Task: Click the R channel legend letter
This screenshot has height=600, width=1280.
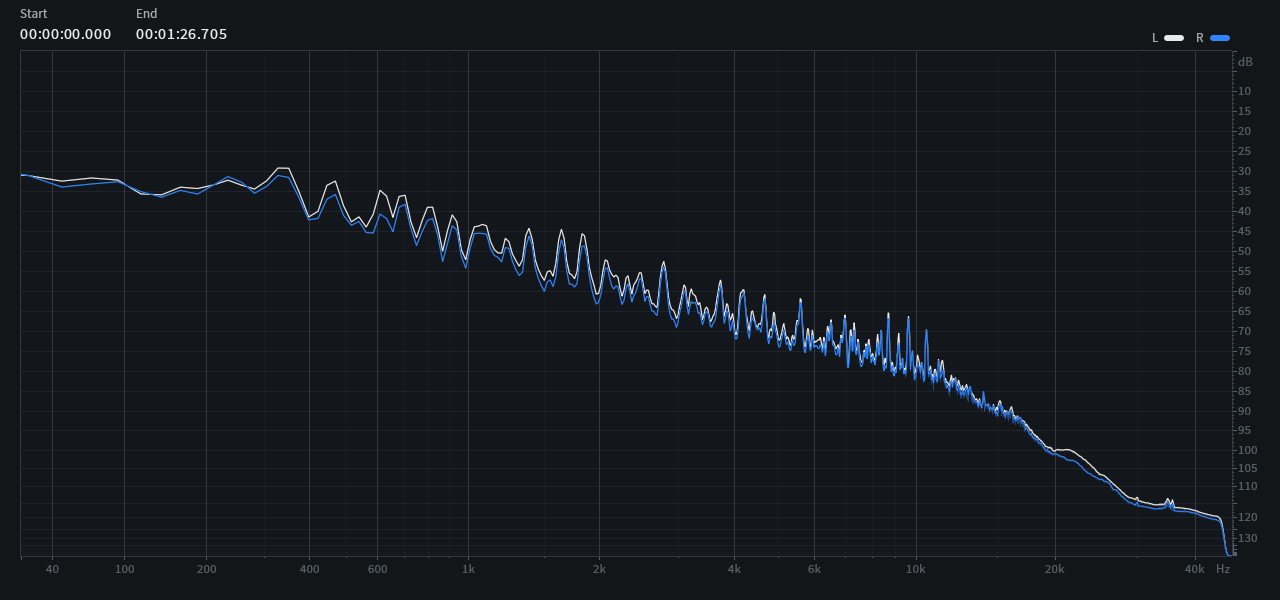Action: [x=1200, y=38]
